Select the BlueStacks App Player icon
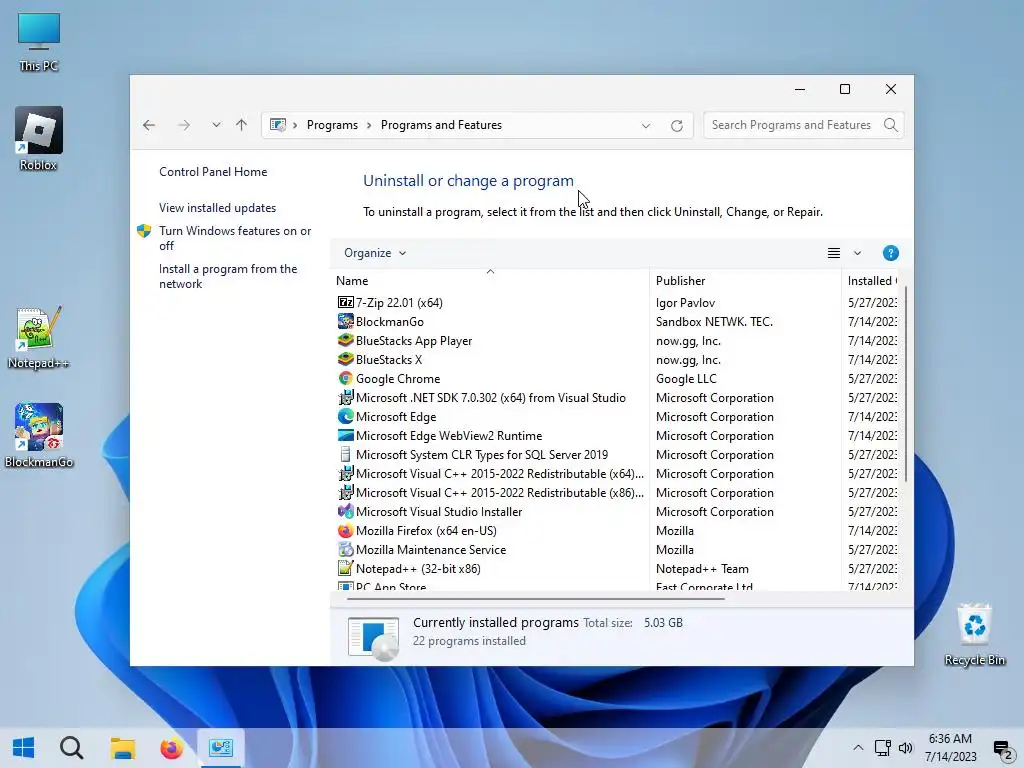This screenshot has height=768, width=1024. (x=345, y=340)
